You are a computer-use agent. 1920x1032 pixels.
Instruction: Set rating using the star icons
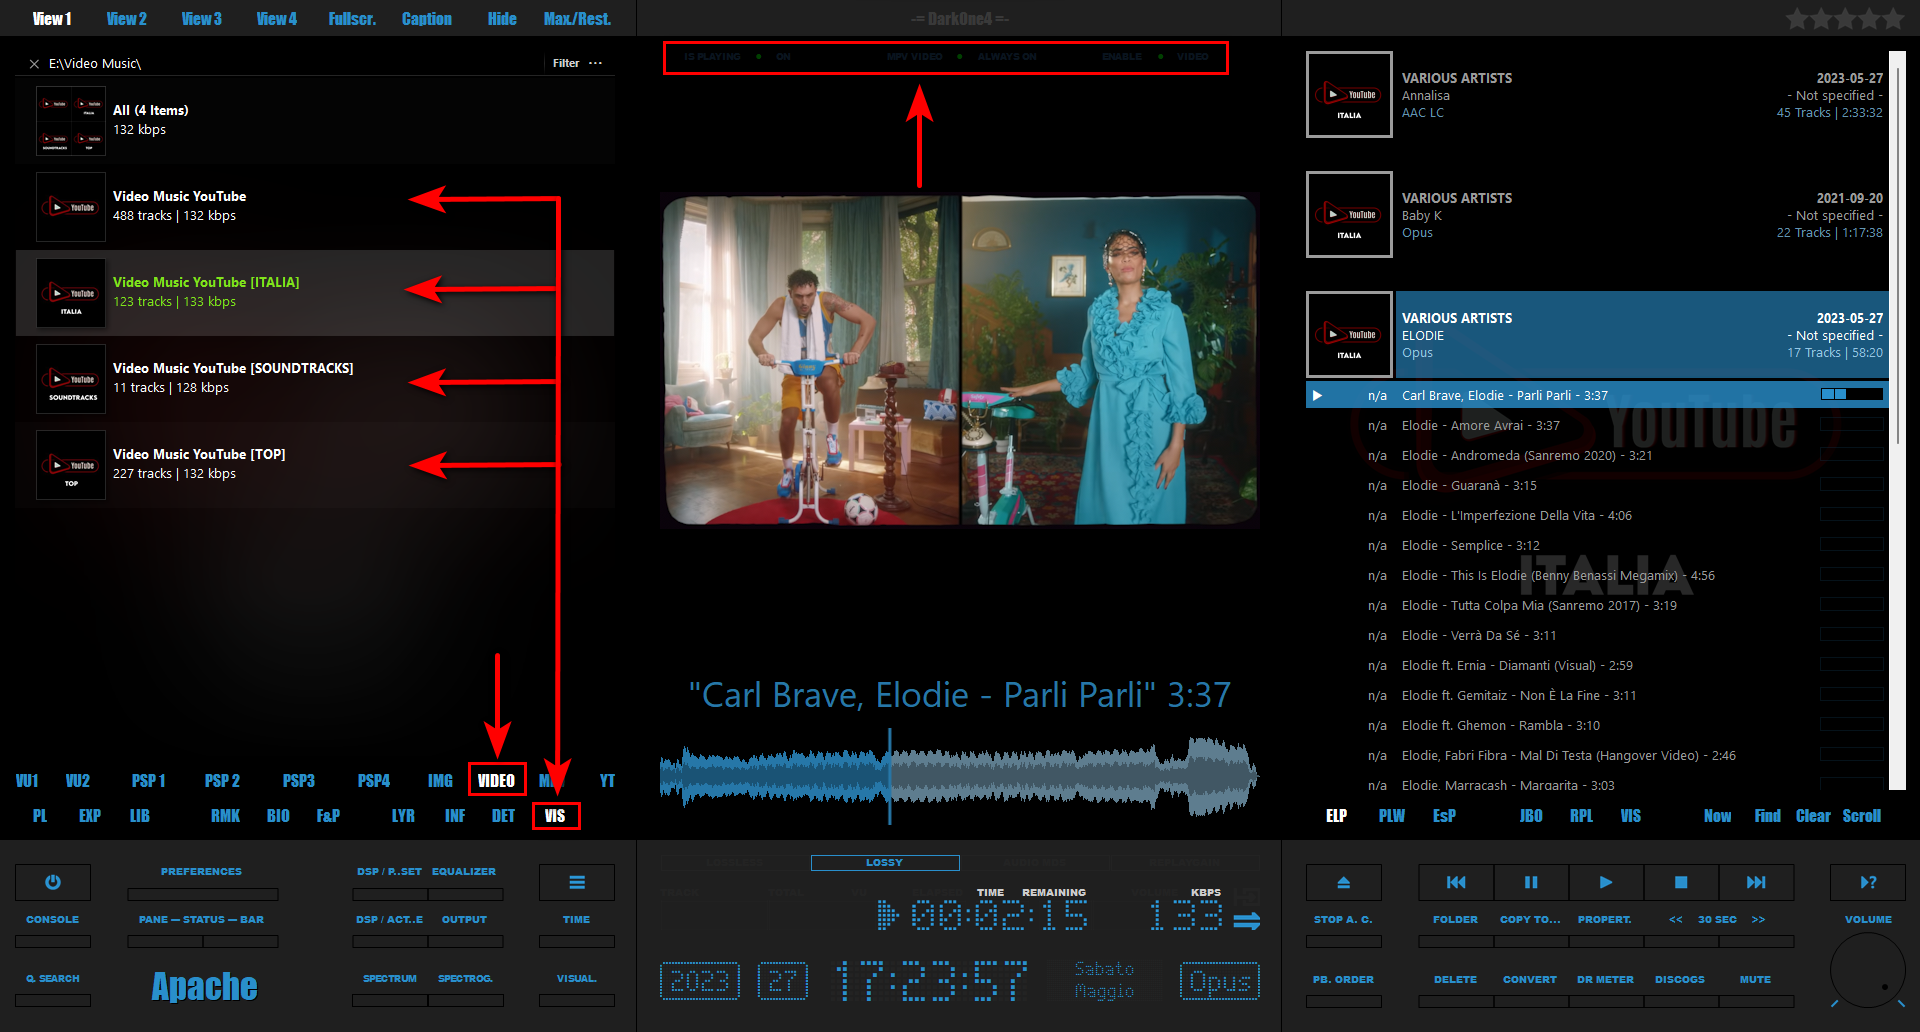tap(1845, 19)
